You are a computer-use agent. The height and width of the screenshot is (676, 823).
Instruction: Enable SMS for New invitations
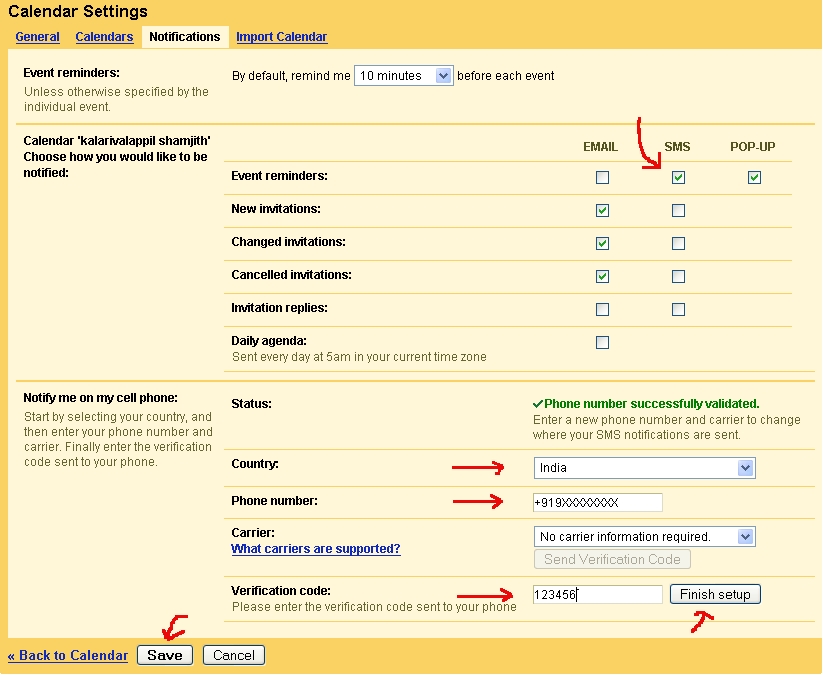(x=678, y=210)
